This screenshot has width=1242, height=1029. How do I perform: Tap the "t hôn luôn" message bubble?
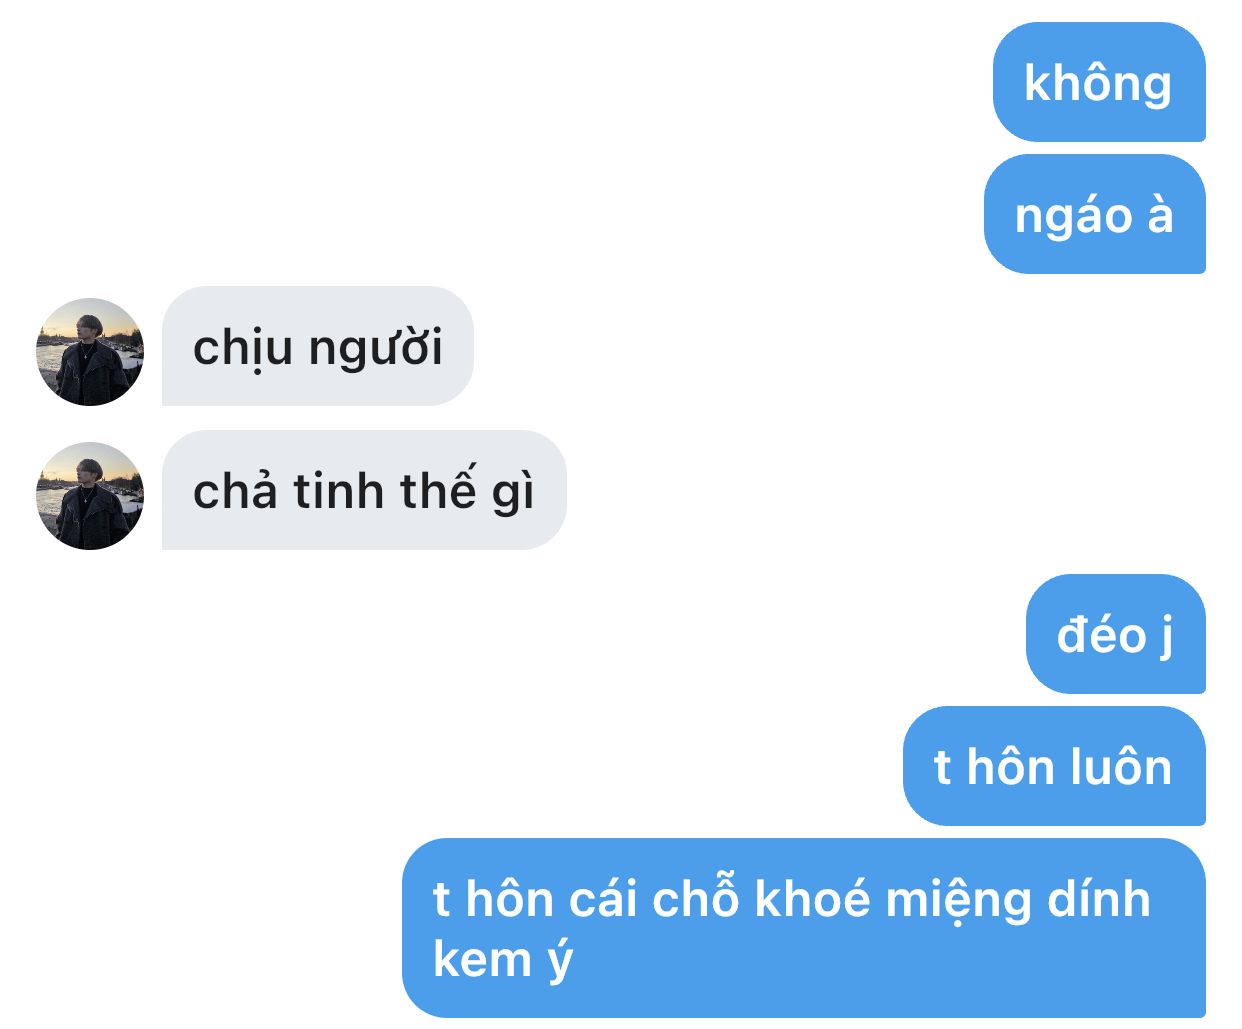1054,766
